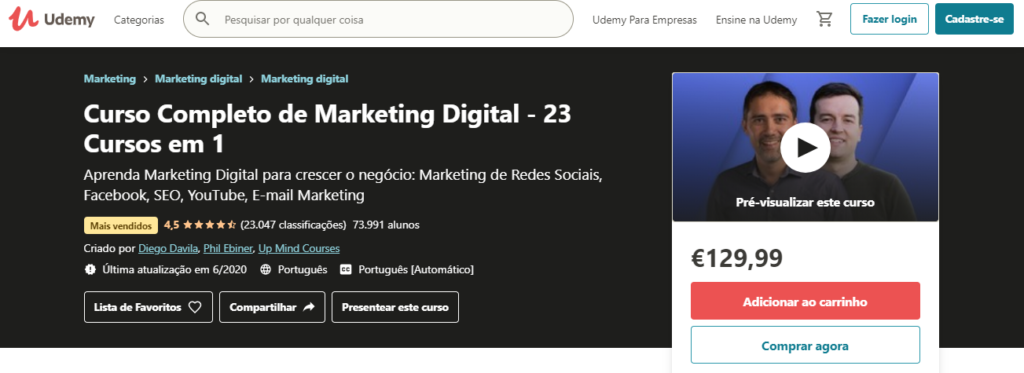The height and width of the screenshot is (373, 1024).
Task: Open the last breadcrumb Marketing digital
Action: click(x=304, y=78)
